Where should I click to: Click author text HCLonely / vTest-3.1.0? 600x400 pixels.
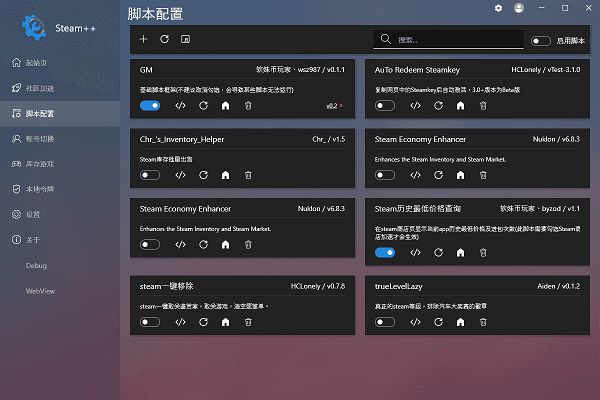point(546,70)
